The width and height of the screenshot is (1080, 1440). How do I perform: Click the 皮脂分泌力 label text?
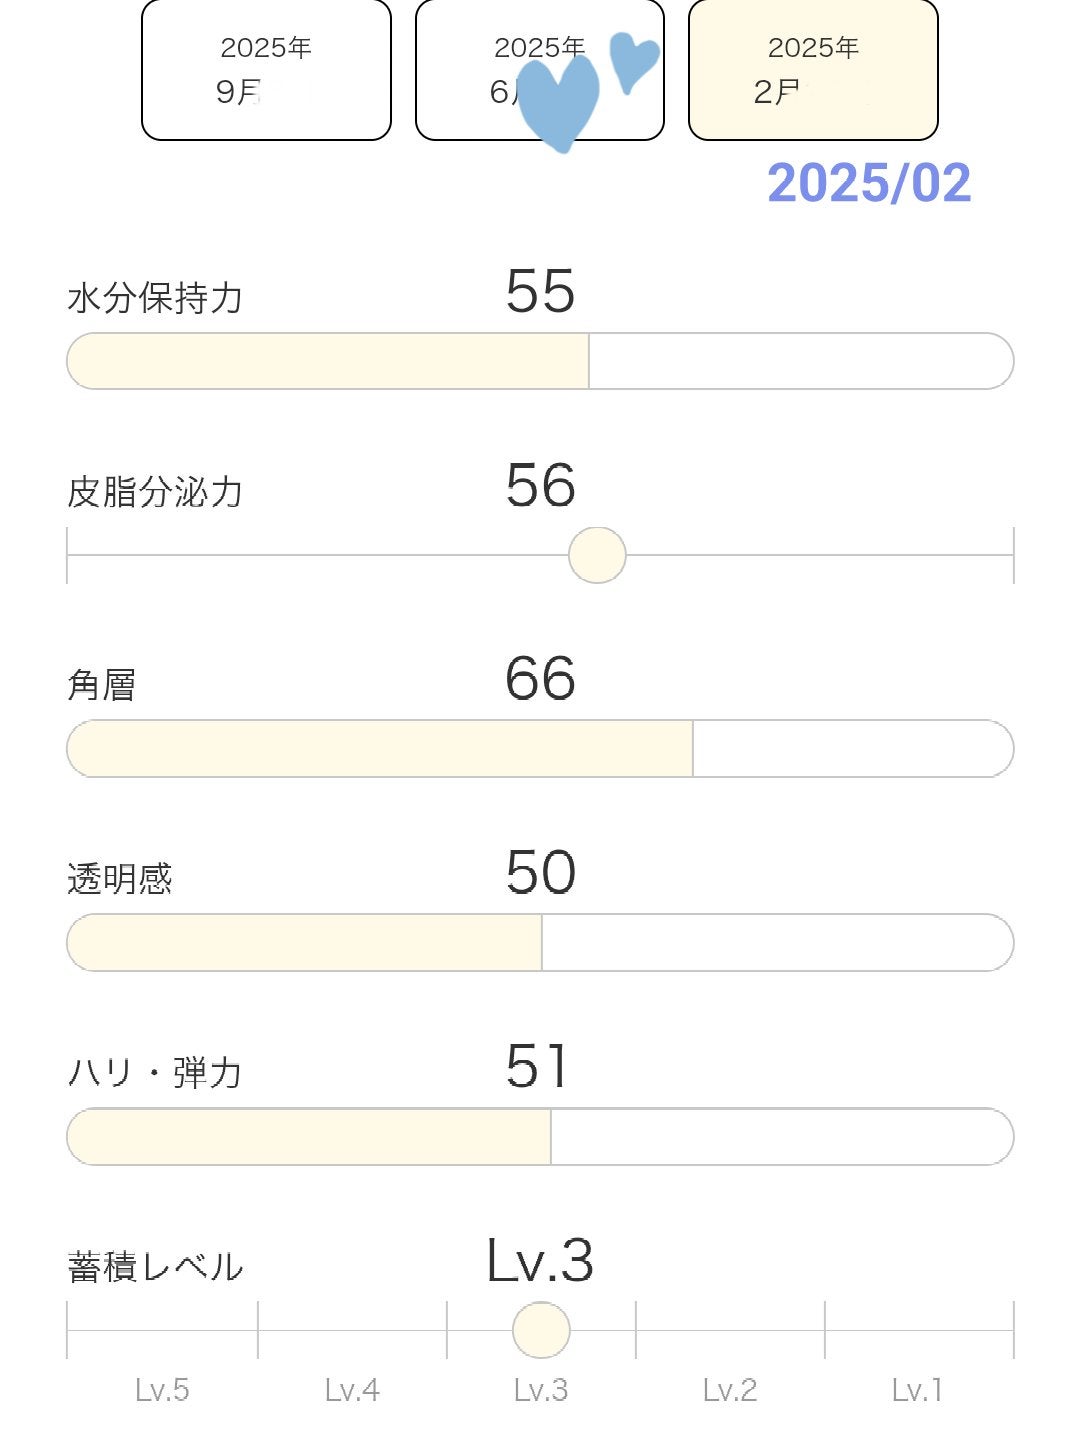point(155,492)
